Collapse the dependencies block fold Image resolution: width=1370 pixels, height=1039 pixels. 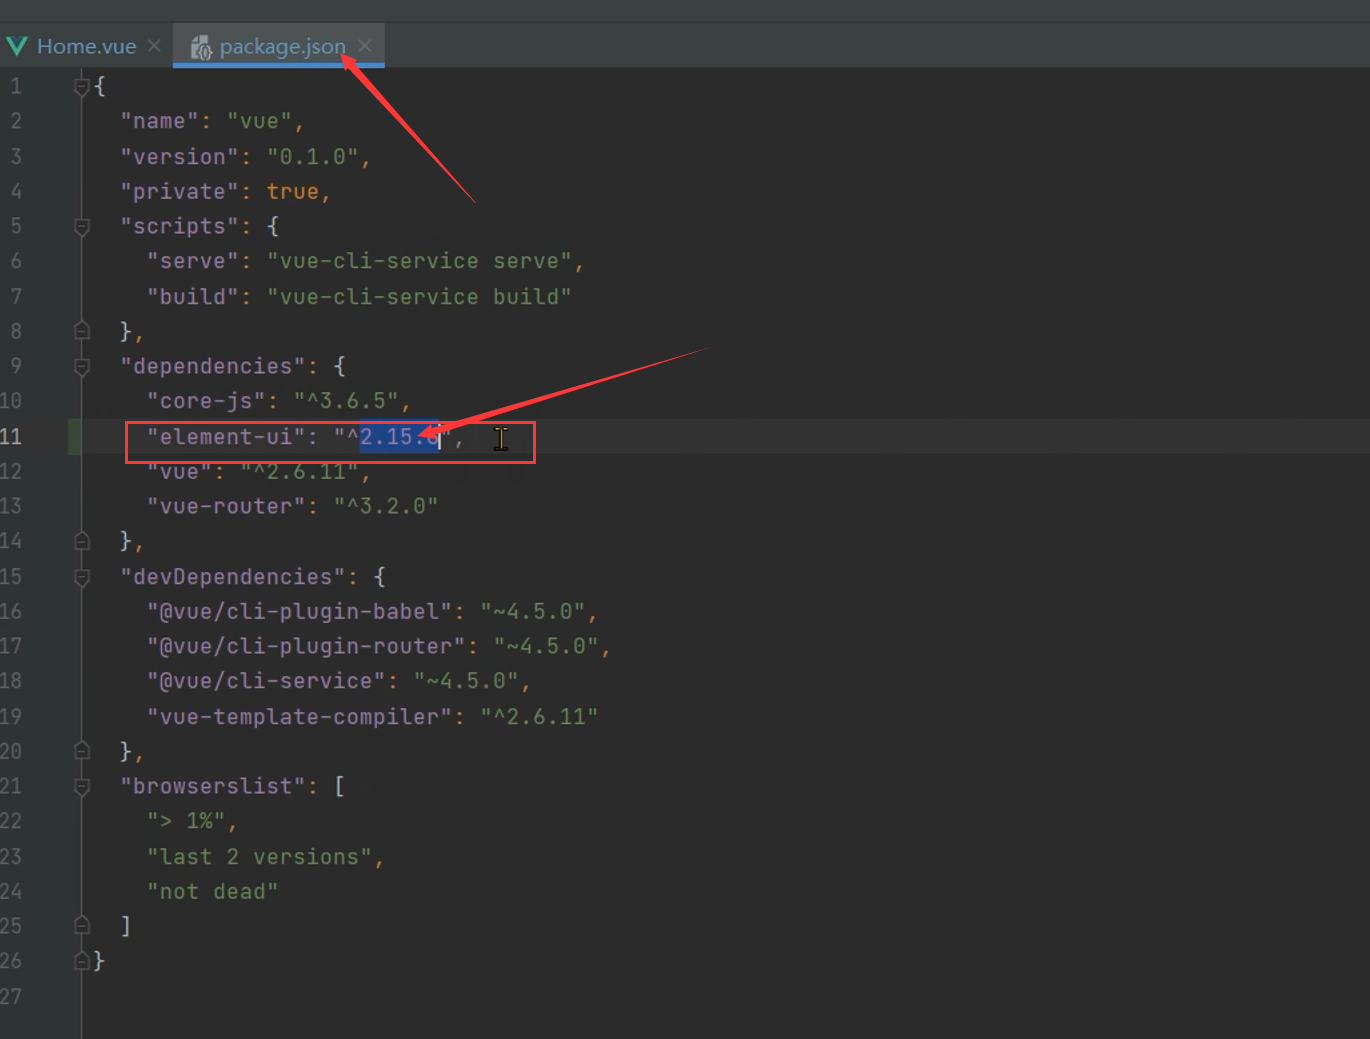[82, 367]
